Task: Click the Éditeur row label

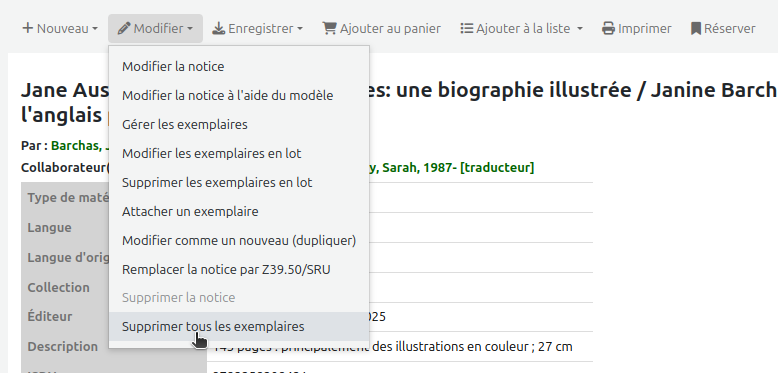Action: (50, 316)
